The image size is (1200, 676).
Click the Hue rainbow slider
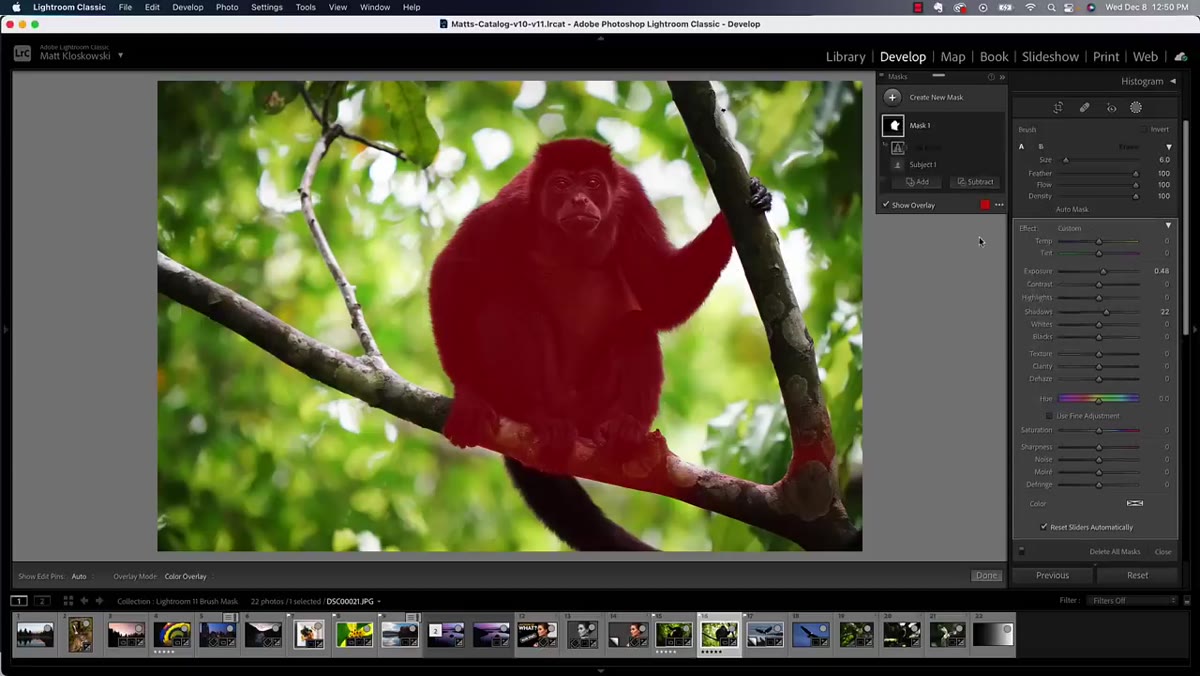pos(1099,398)
